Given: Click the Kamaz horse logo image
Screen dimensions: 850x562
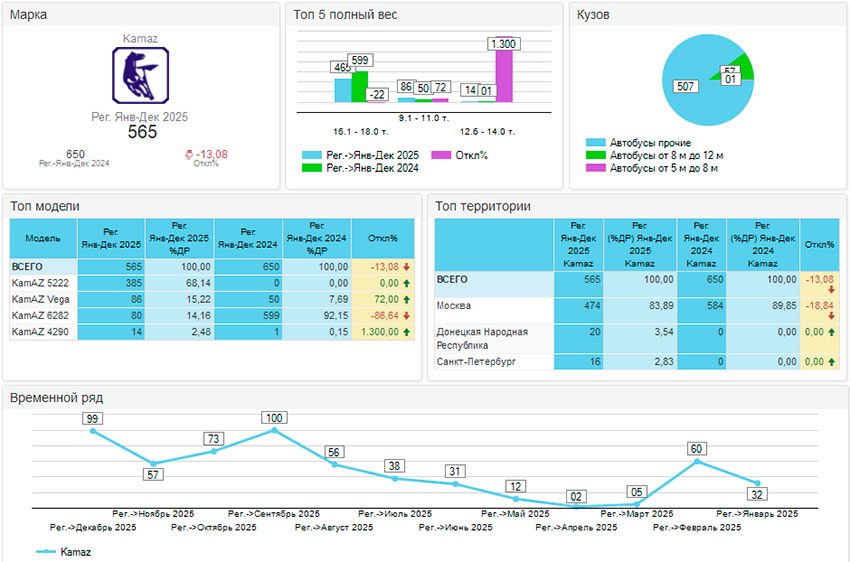Looking at the screenshot, I should pyautogui.click(x=140, y=76).
